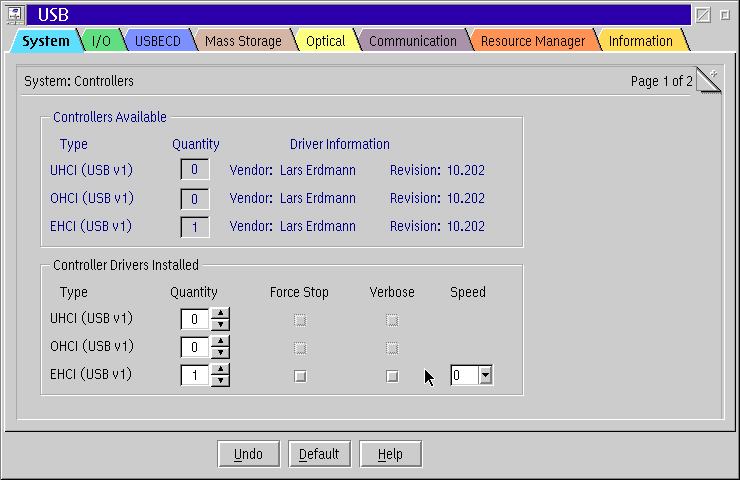The height and width of the screenshot is (480, 740).
Task: Toggle Force Stop checkbox for UHCI driver
Action: (x=300, y=320)
